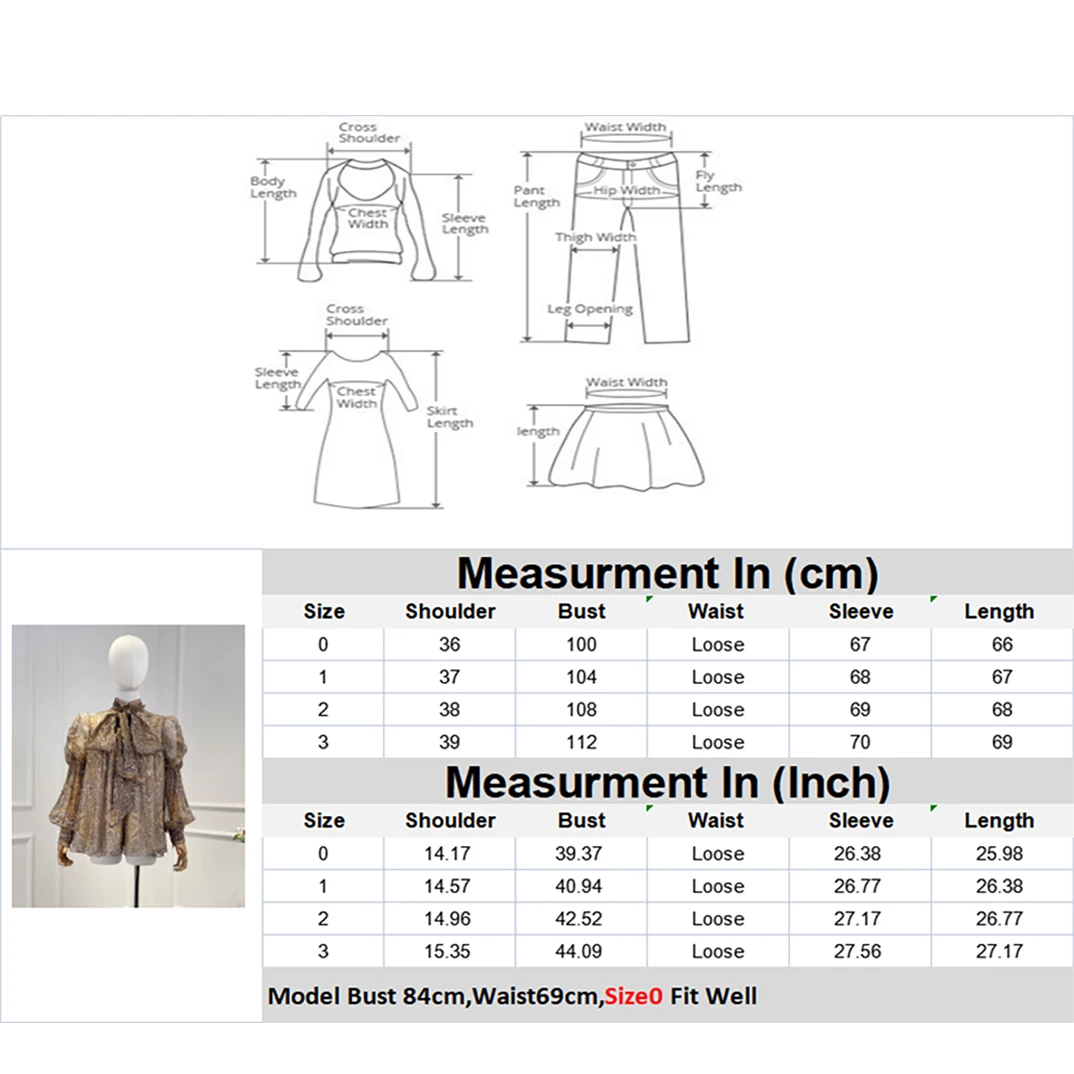The image size is (1074, 1074).
Task: Select length value 66 for size 0
Action: (1002, 645)
